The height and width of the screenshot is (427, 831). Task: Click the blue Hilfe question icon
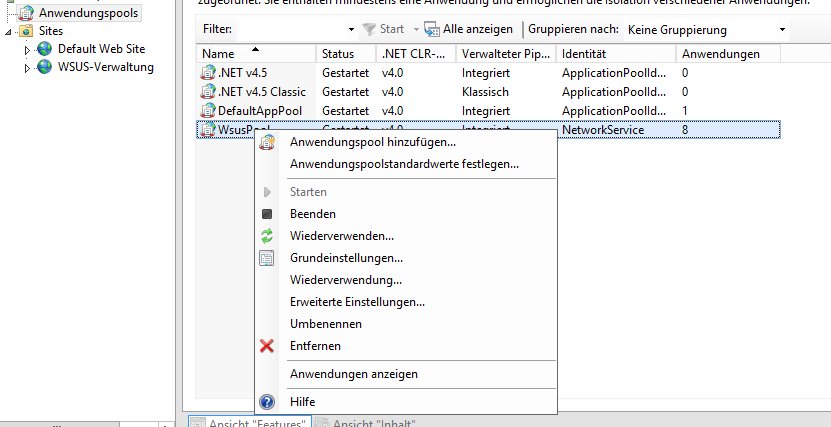coord(267,402)
